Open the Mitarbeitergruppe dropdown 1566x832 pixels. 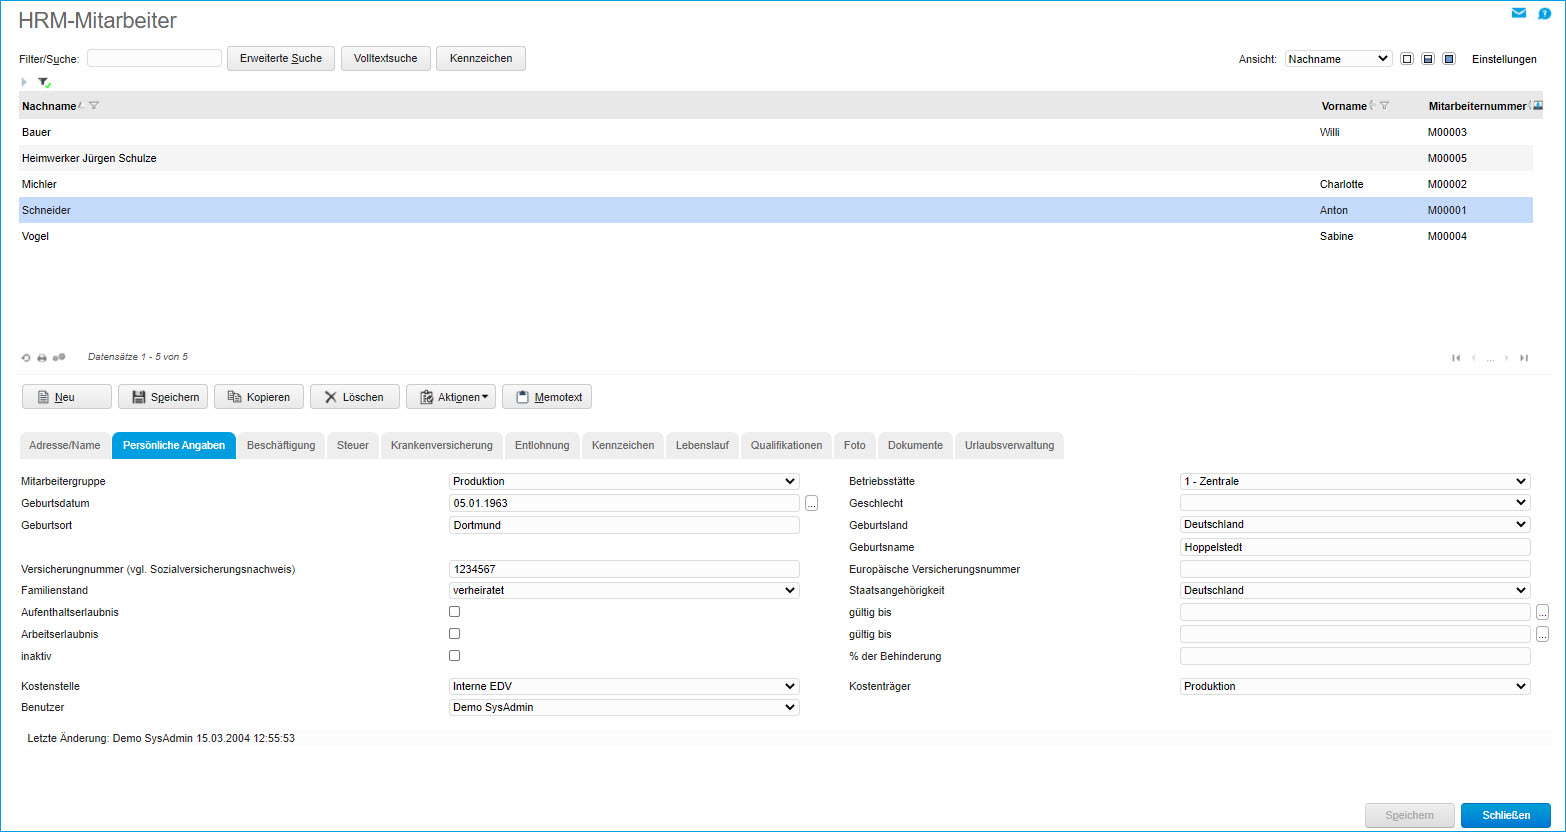[x=625, y=481]
